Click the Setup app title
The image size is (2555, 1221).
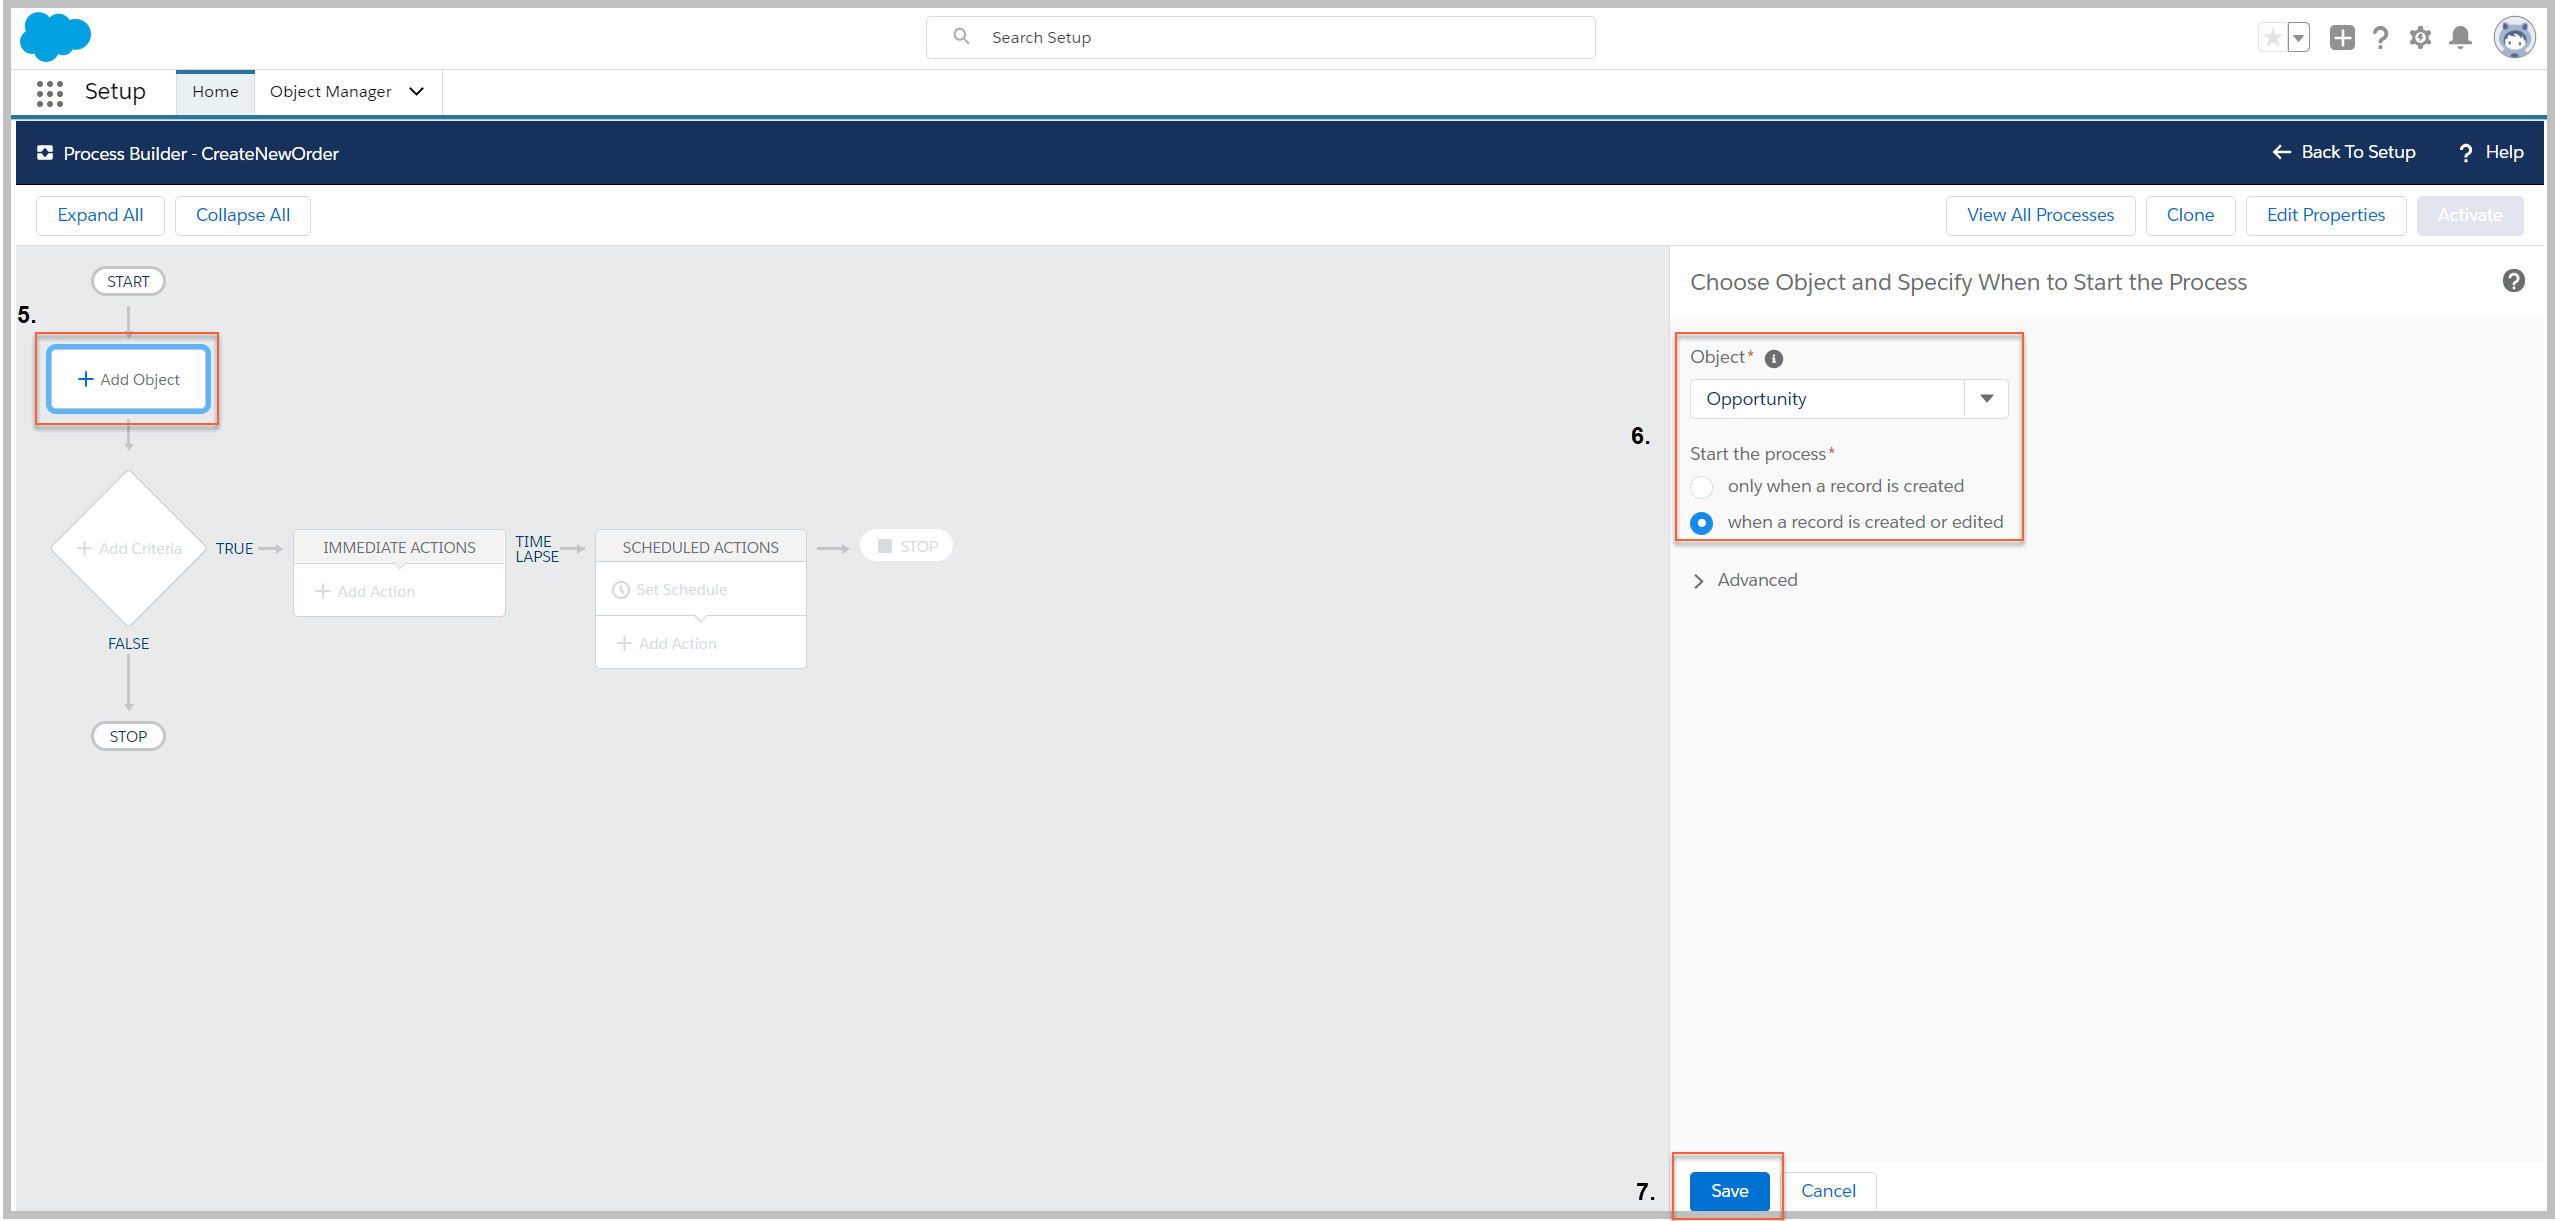coord(115,92)
